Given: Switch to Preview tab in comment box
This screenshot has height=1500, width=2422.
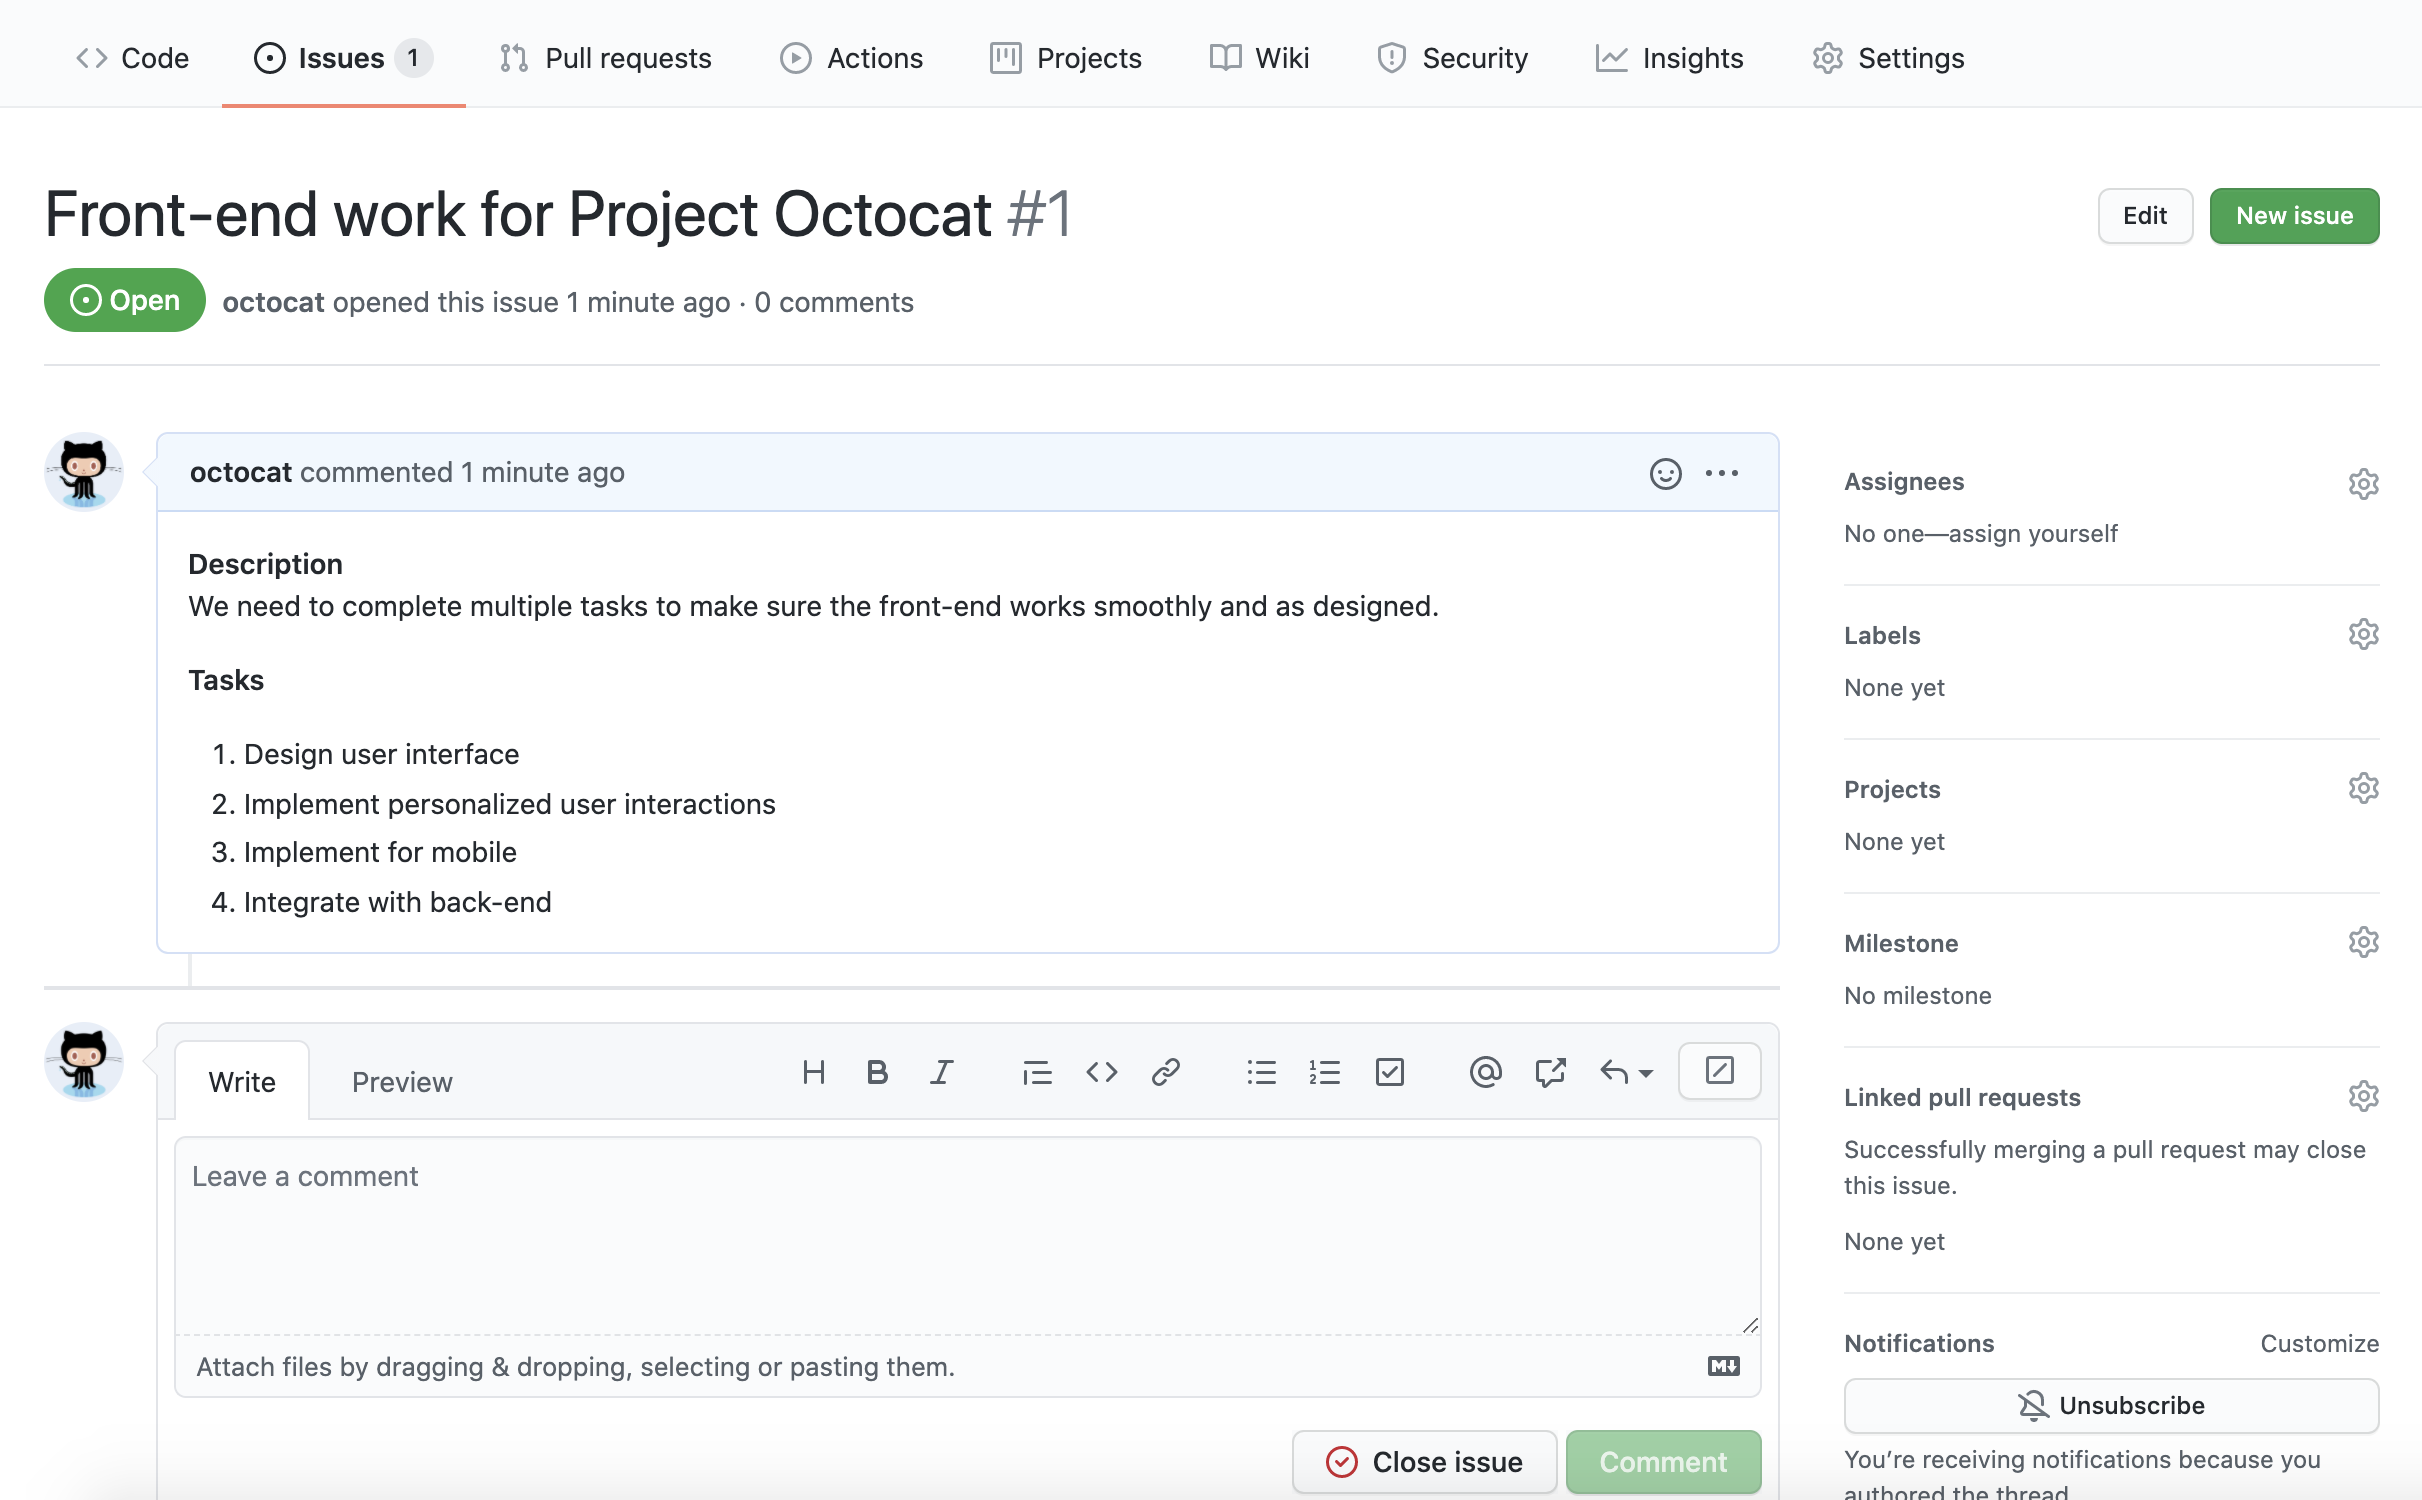Looking at the screenshot, I should tap(401, 1081).
